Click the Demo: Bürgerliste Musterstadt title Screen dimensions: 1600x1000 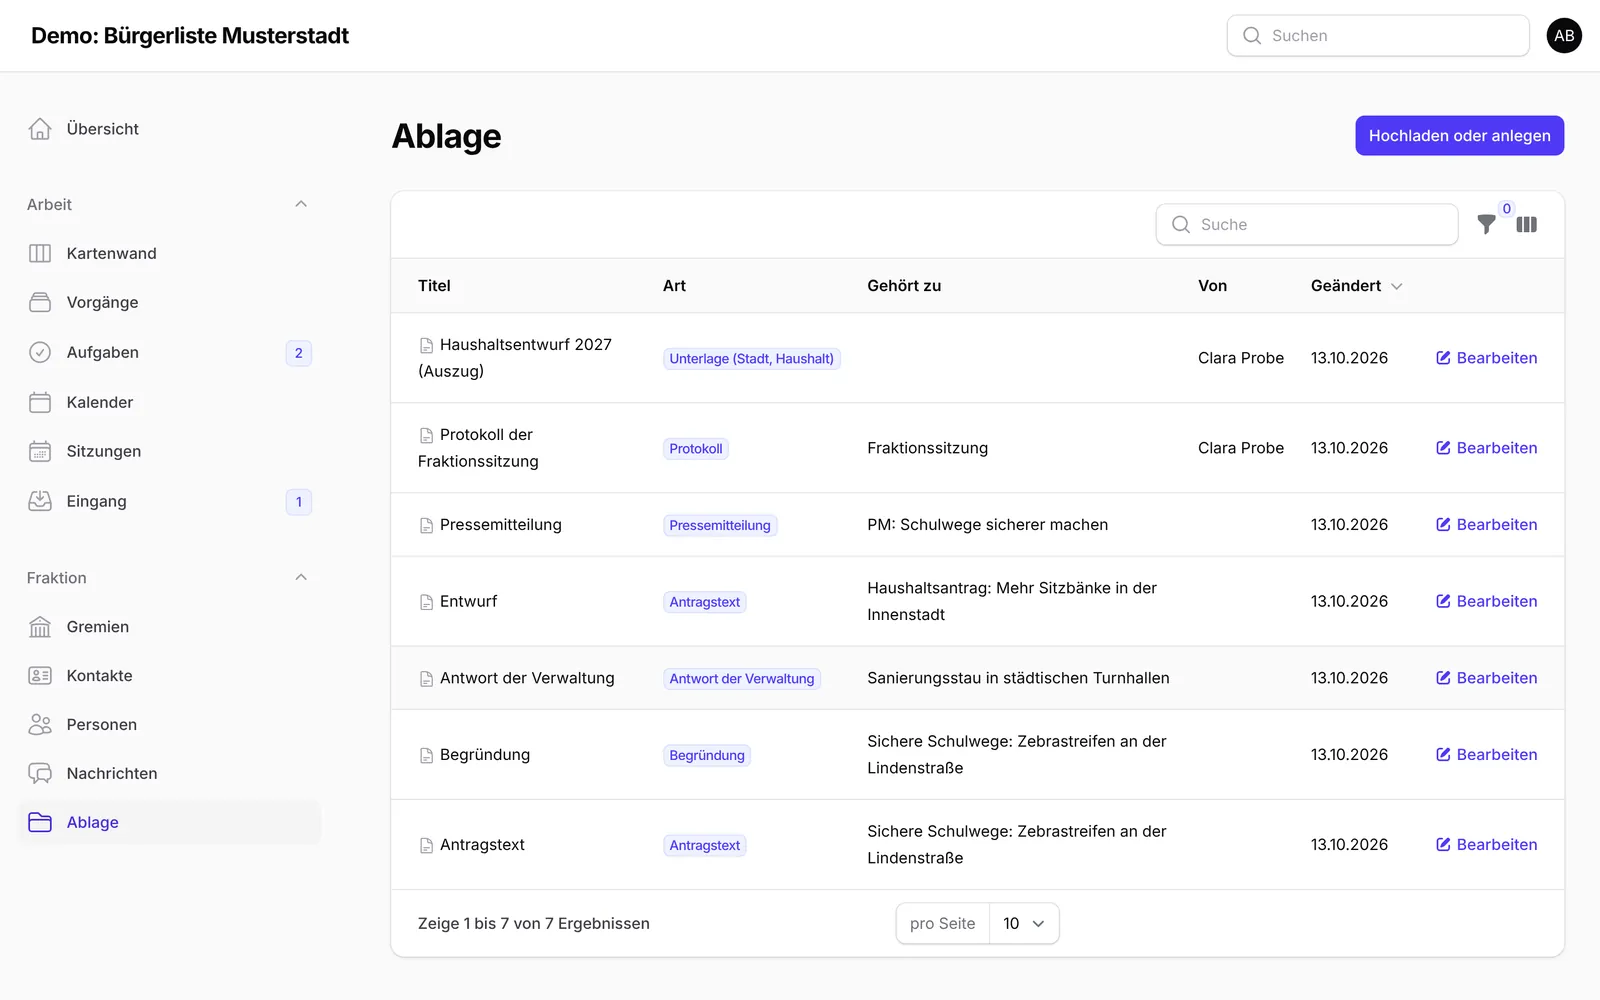tap(190, 36)
